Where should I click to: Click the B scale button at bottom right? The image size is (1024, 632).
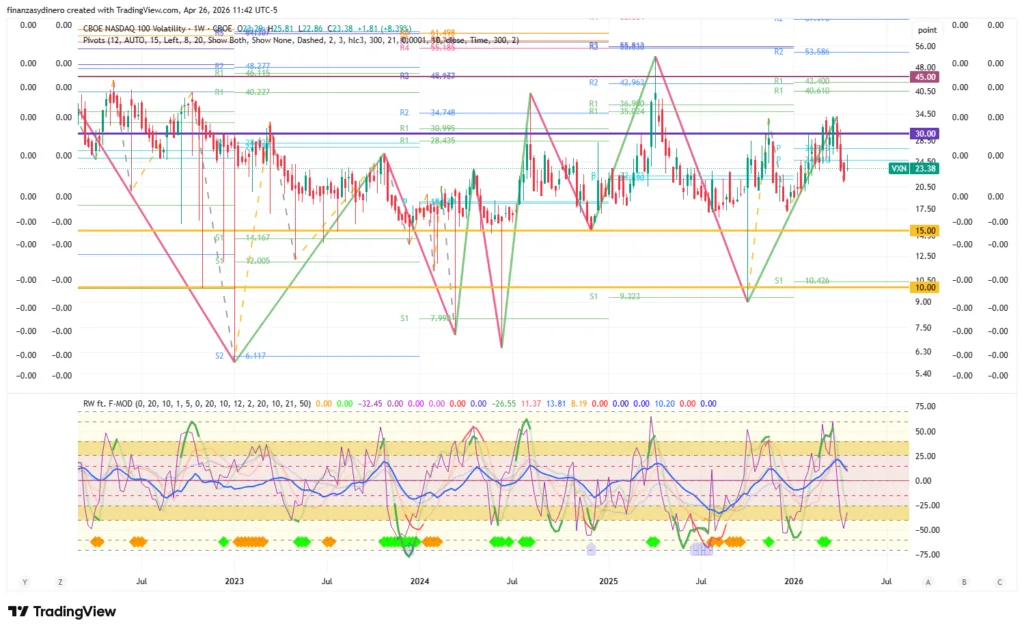963,581
